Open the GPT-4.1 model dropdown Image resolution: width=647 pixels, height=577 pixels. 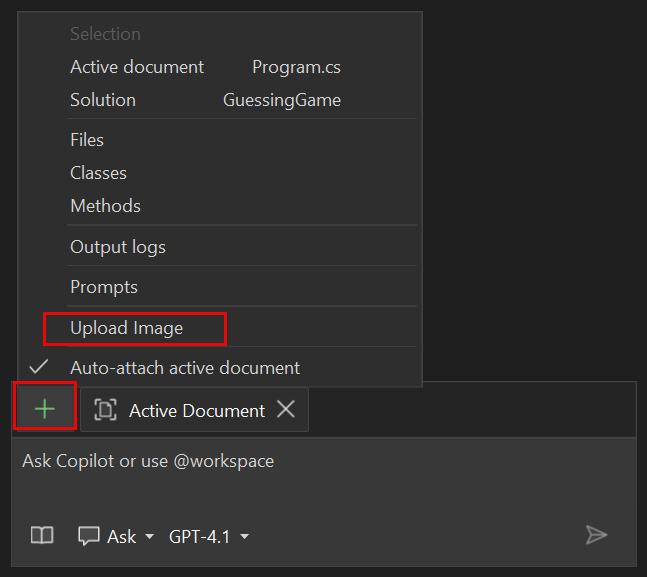tap(209, 537)
